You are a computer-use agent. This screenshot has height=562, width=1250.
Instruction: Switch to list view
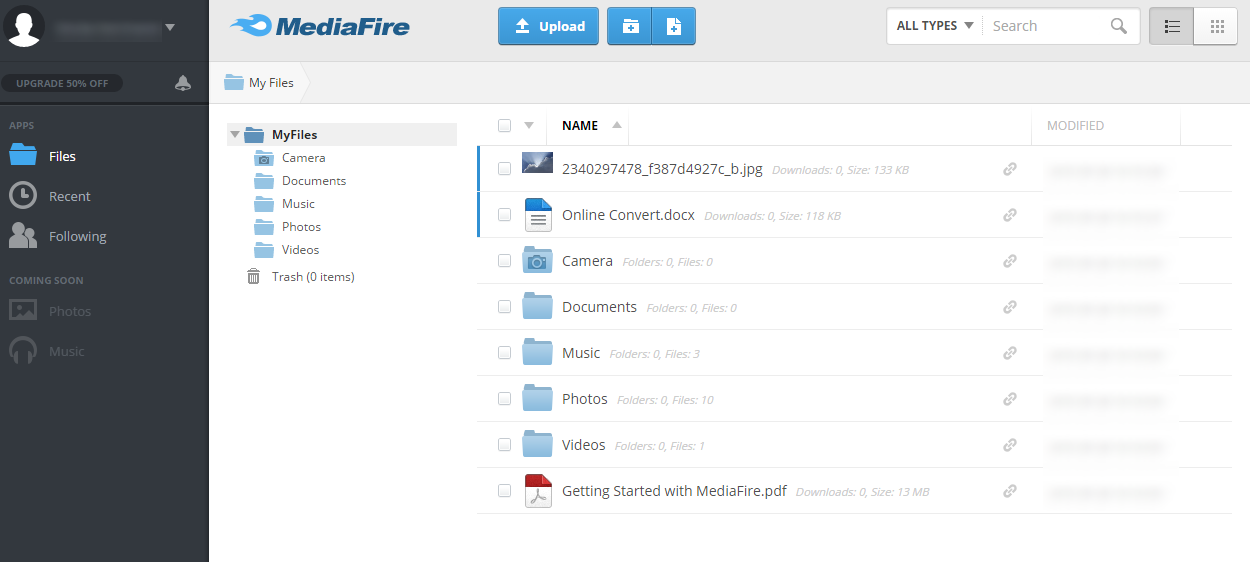[1172, 26]
